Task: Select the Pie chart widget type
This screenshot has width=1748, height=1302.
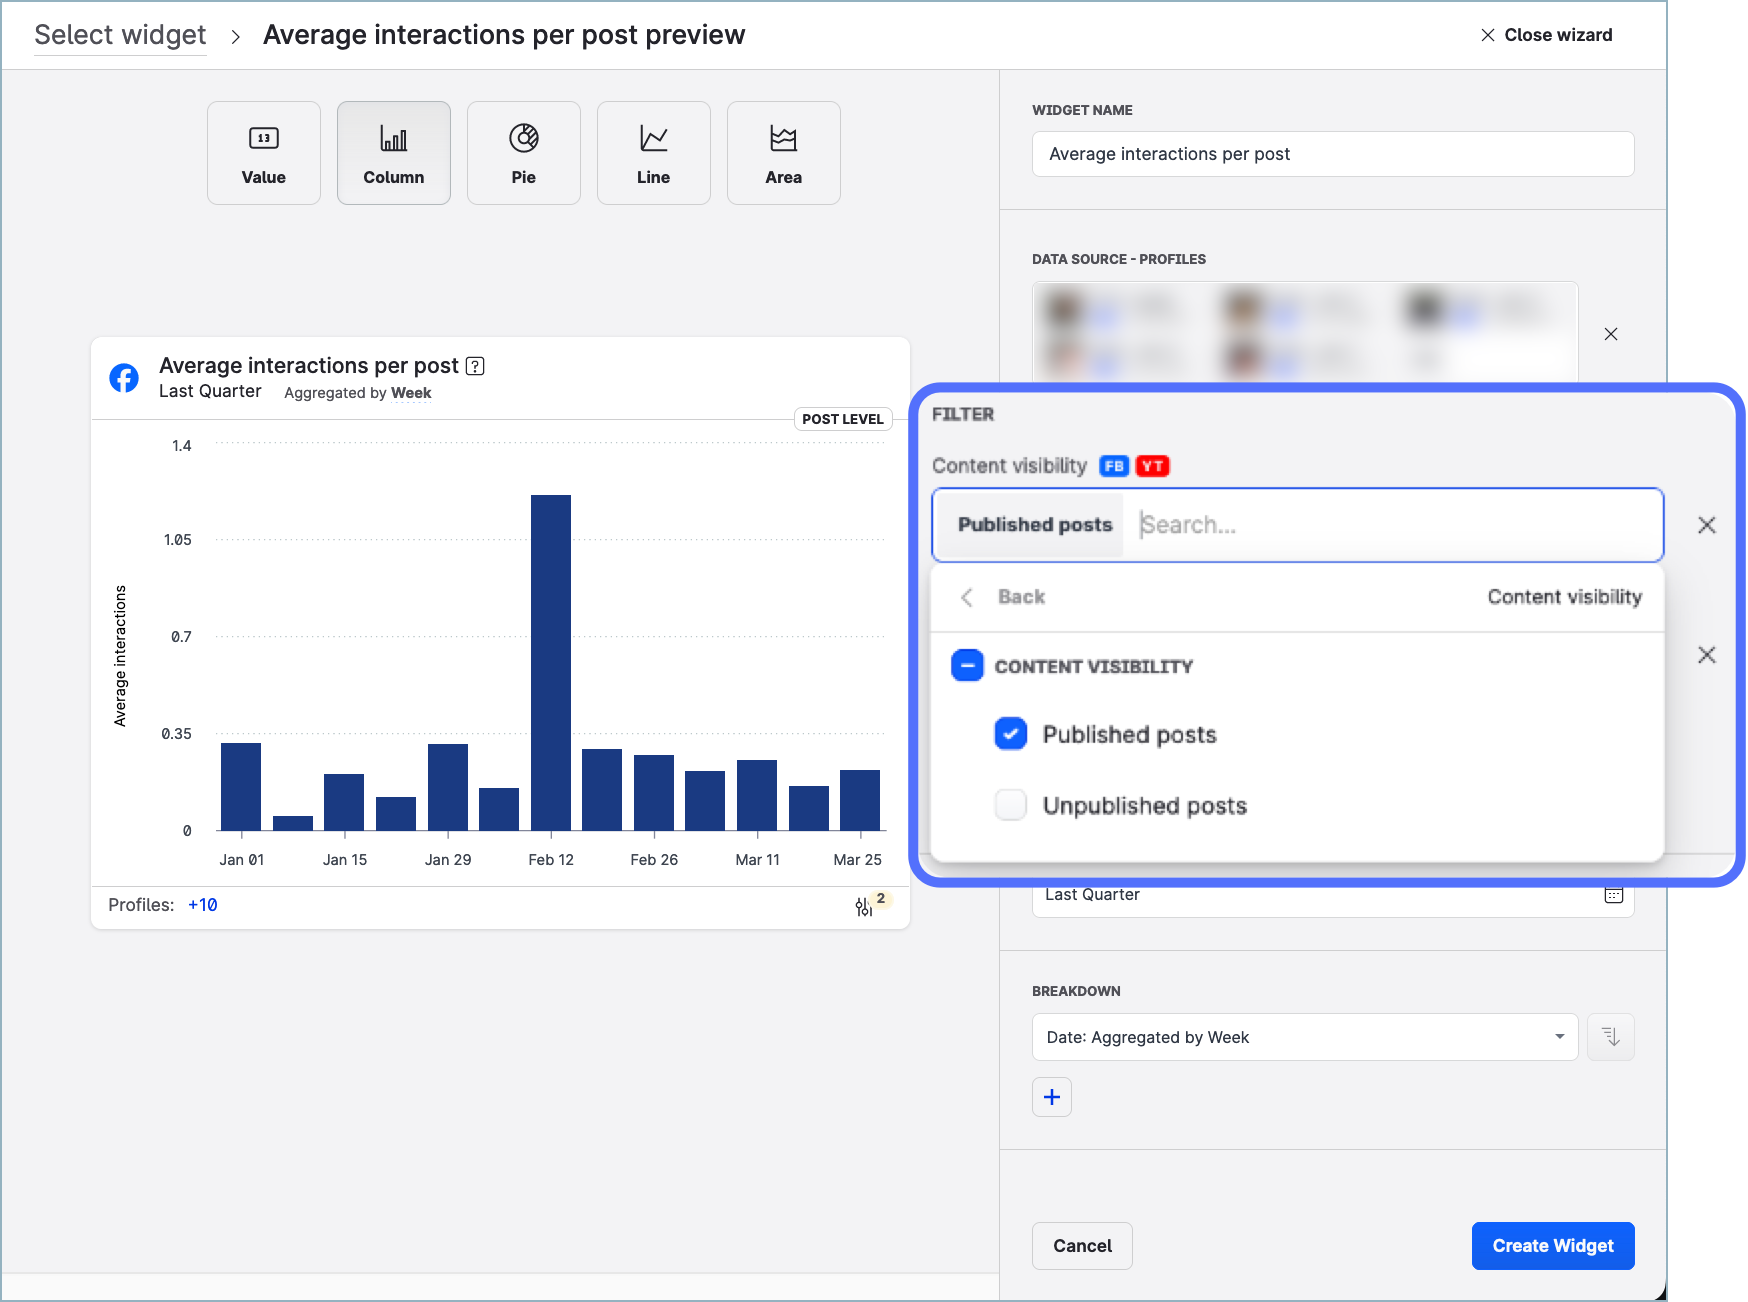Action: (x=523, y=152)
